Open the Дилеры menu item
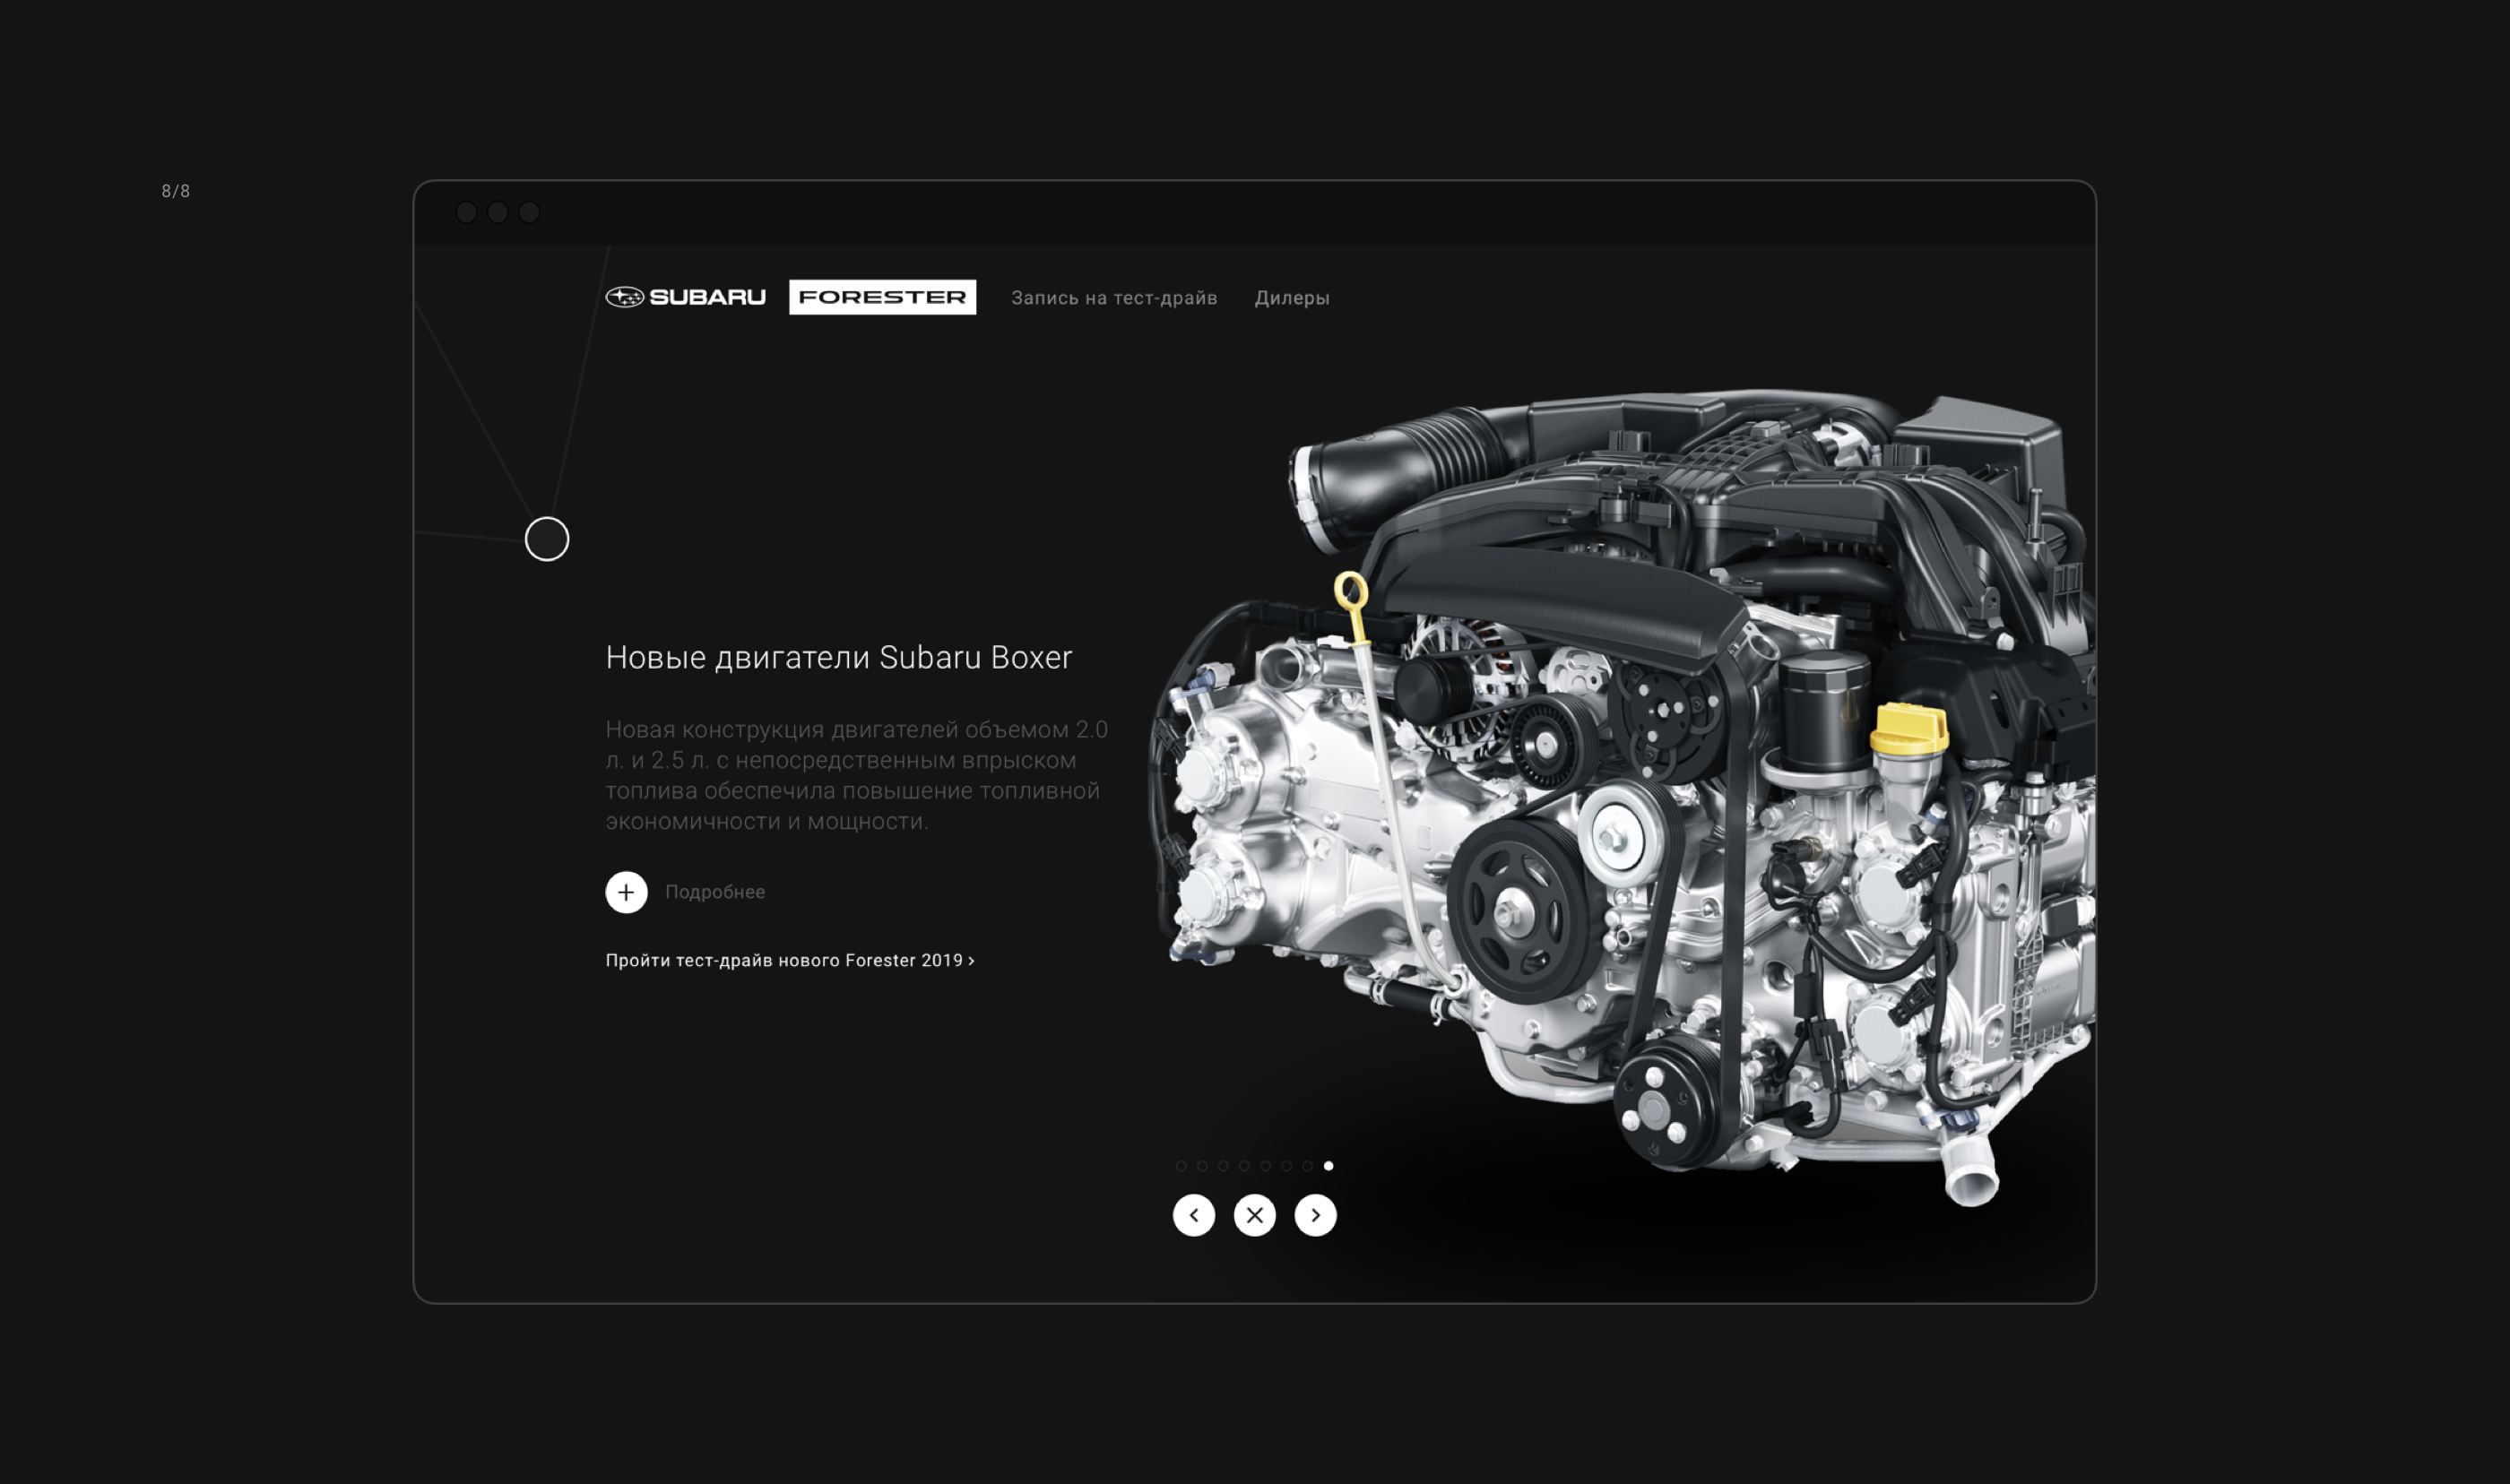The width and height of the screenshot is (2510, 1484). [x=1292, y=298]
